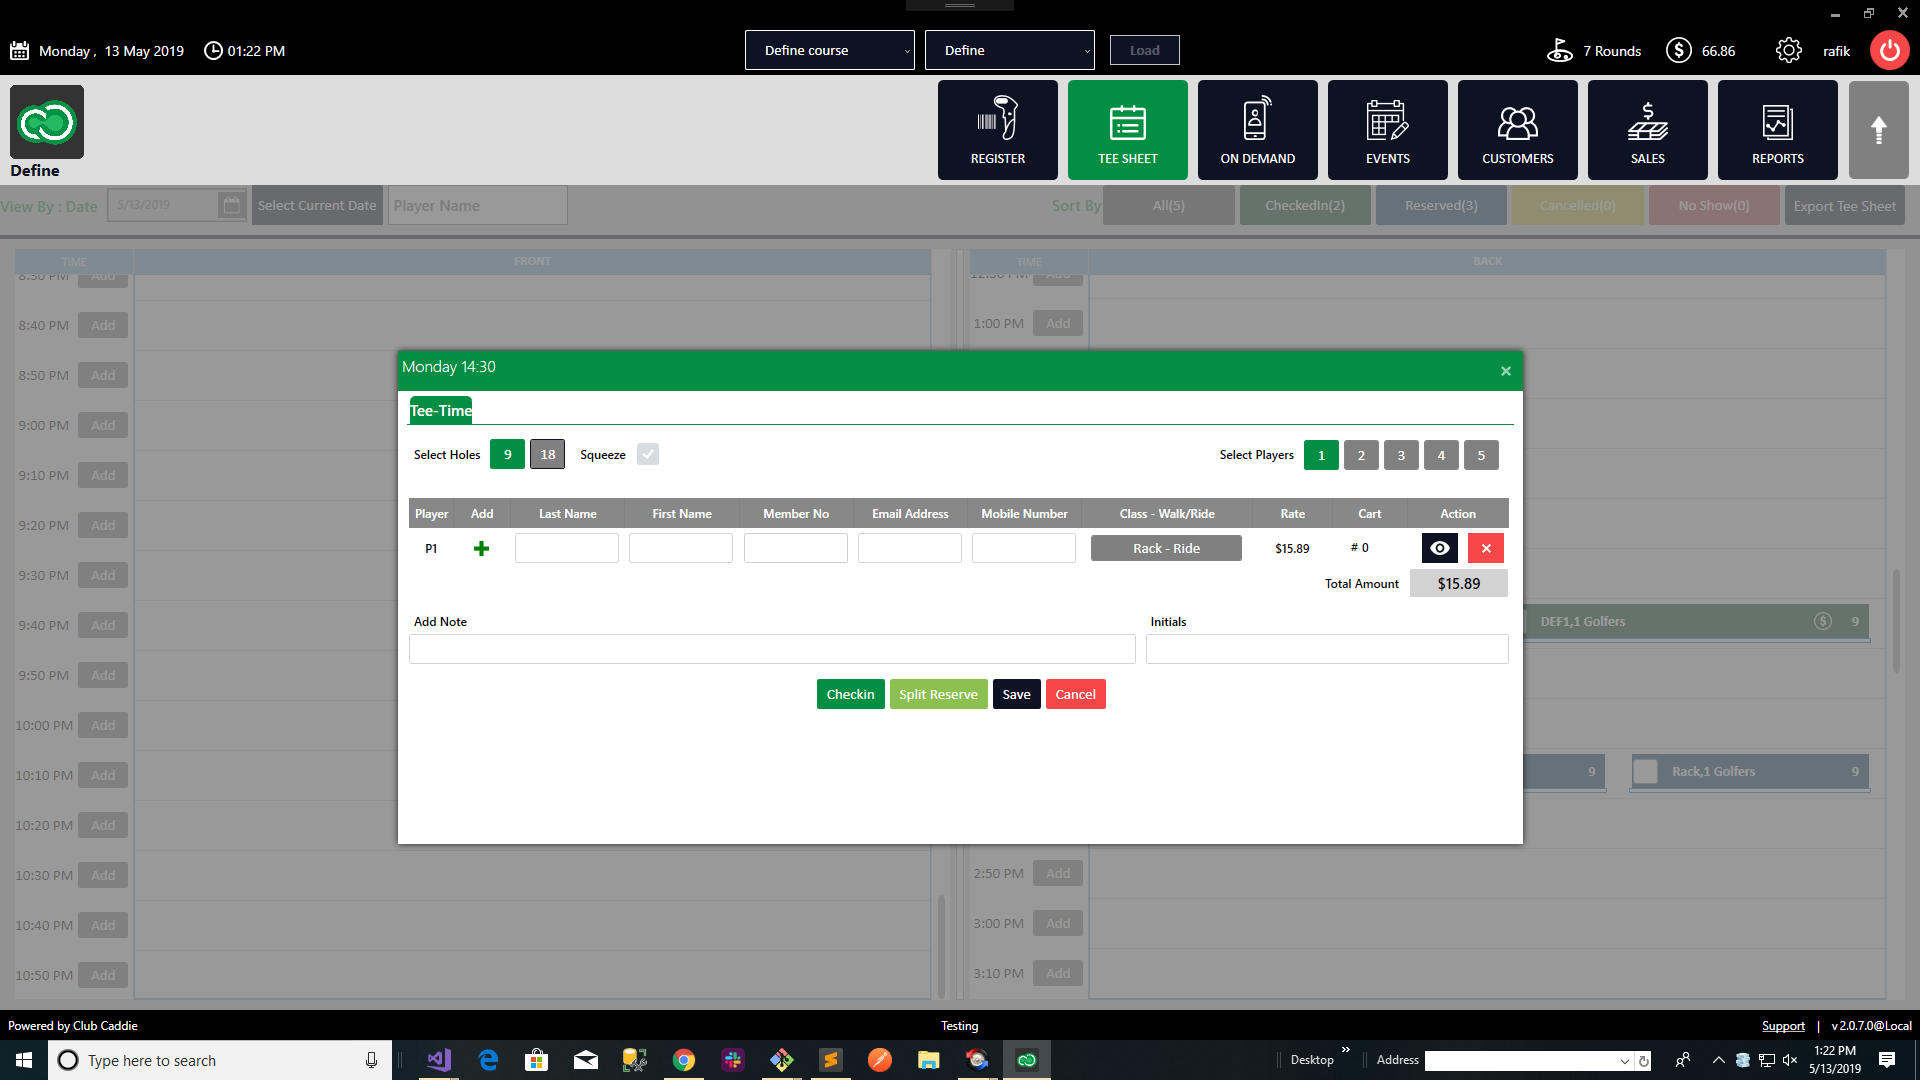Screen dimensions: 1920x1080
Task: Open the Define dropdown next to Load
Action: [x=1009, y=50]
